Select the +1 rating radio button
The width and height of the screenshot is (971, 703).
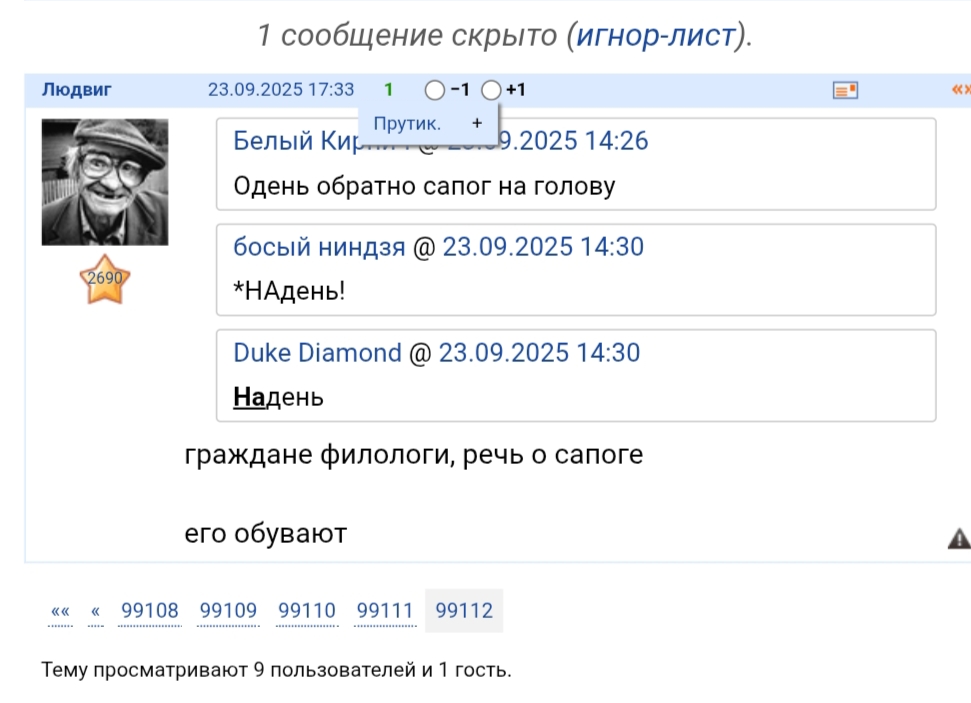point(490,90)
